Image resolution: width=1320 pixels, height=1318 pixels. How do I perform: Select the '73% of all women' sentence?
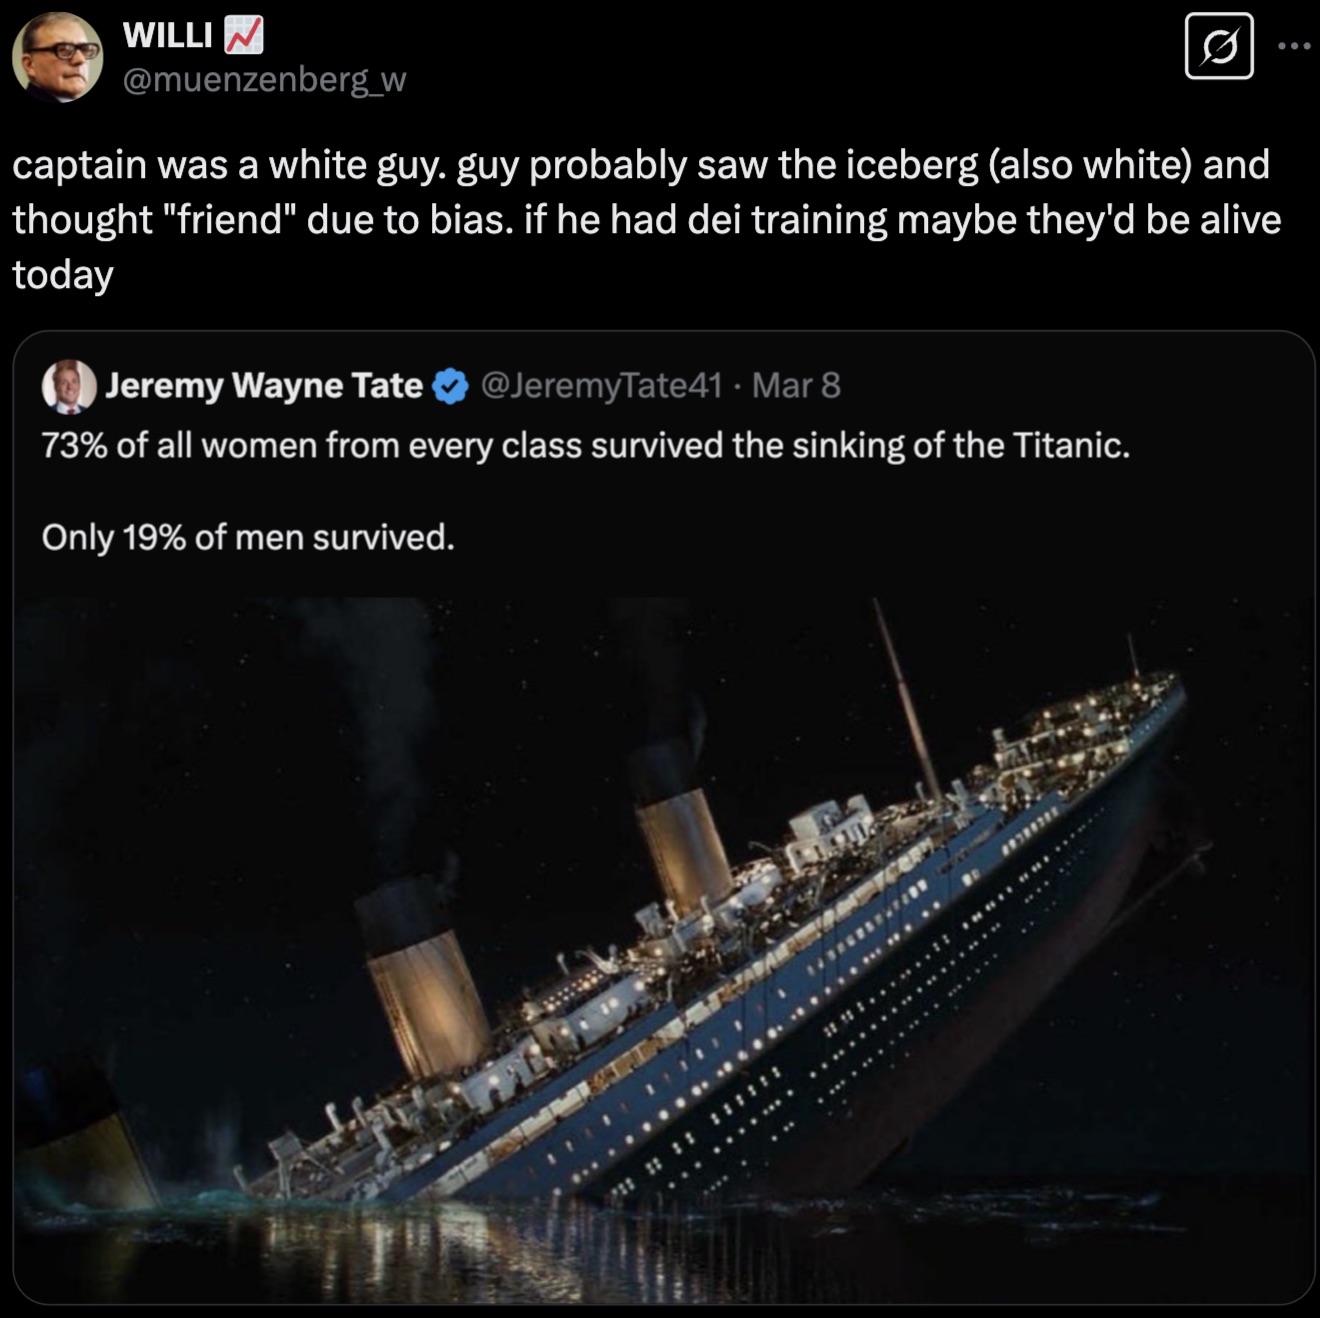(x=586, y=445)
